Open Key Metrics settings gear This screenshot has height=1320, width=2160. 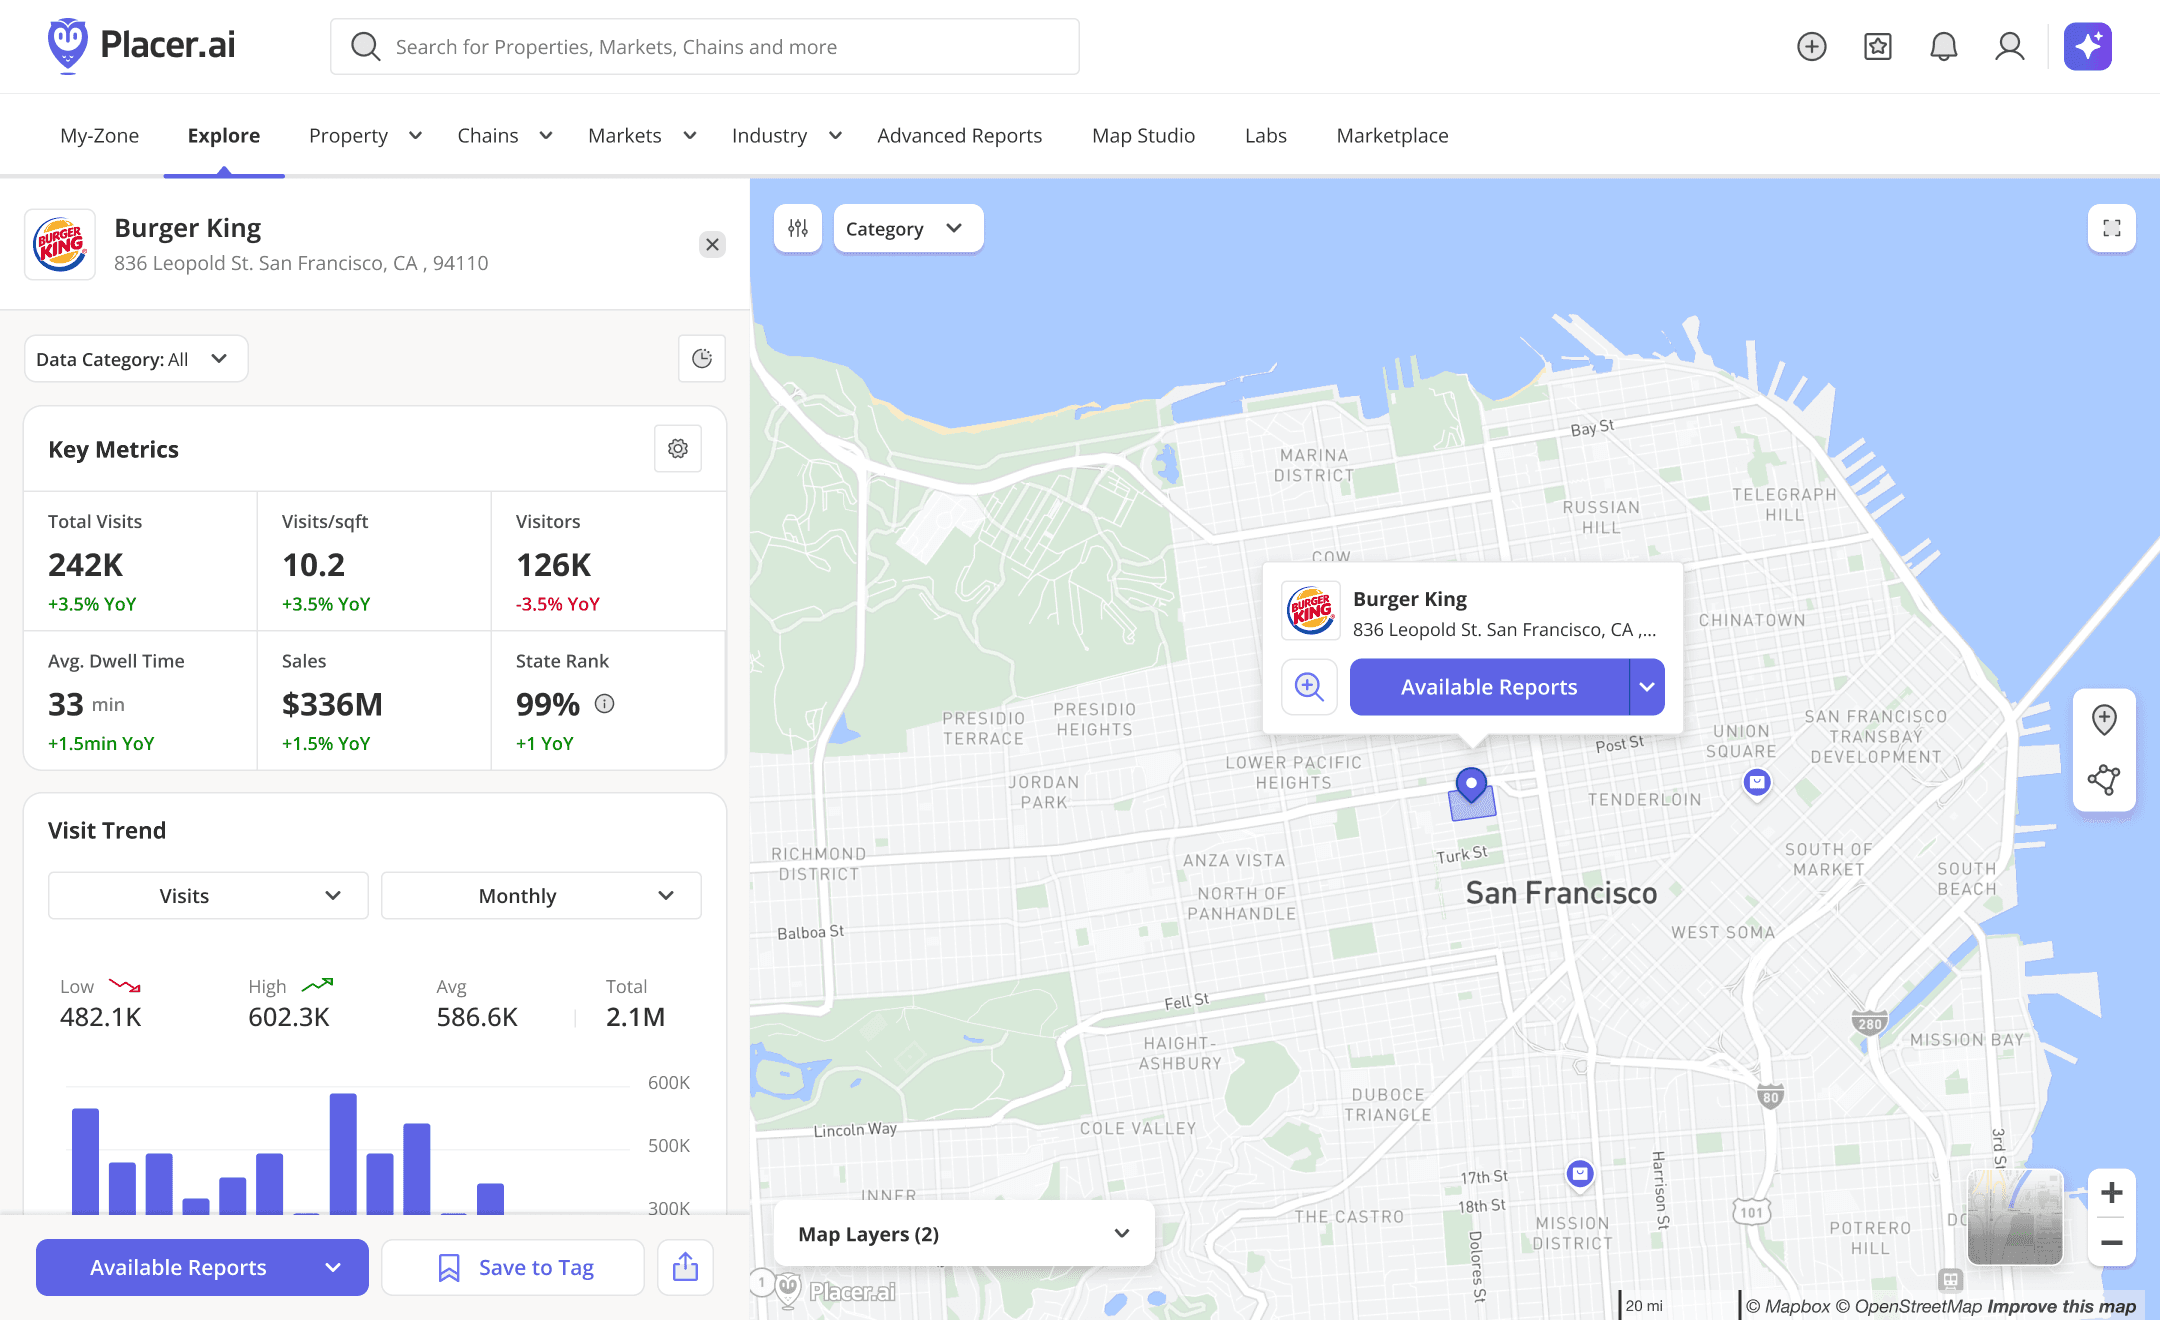(678, 449)
